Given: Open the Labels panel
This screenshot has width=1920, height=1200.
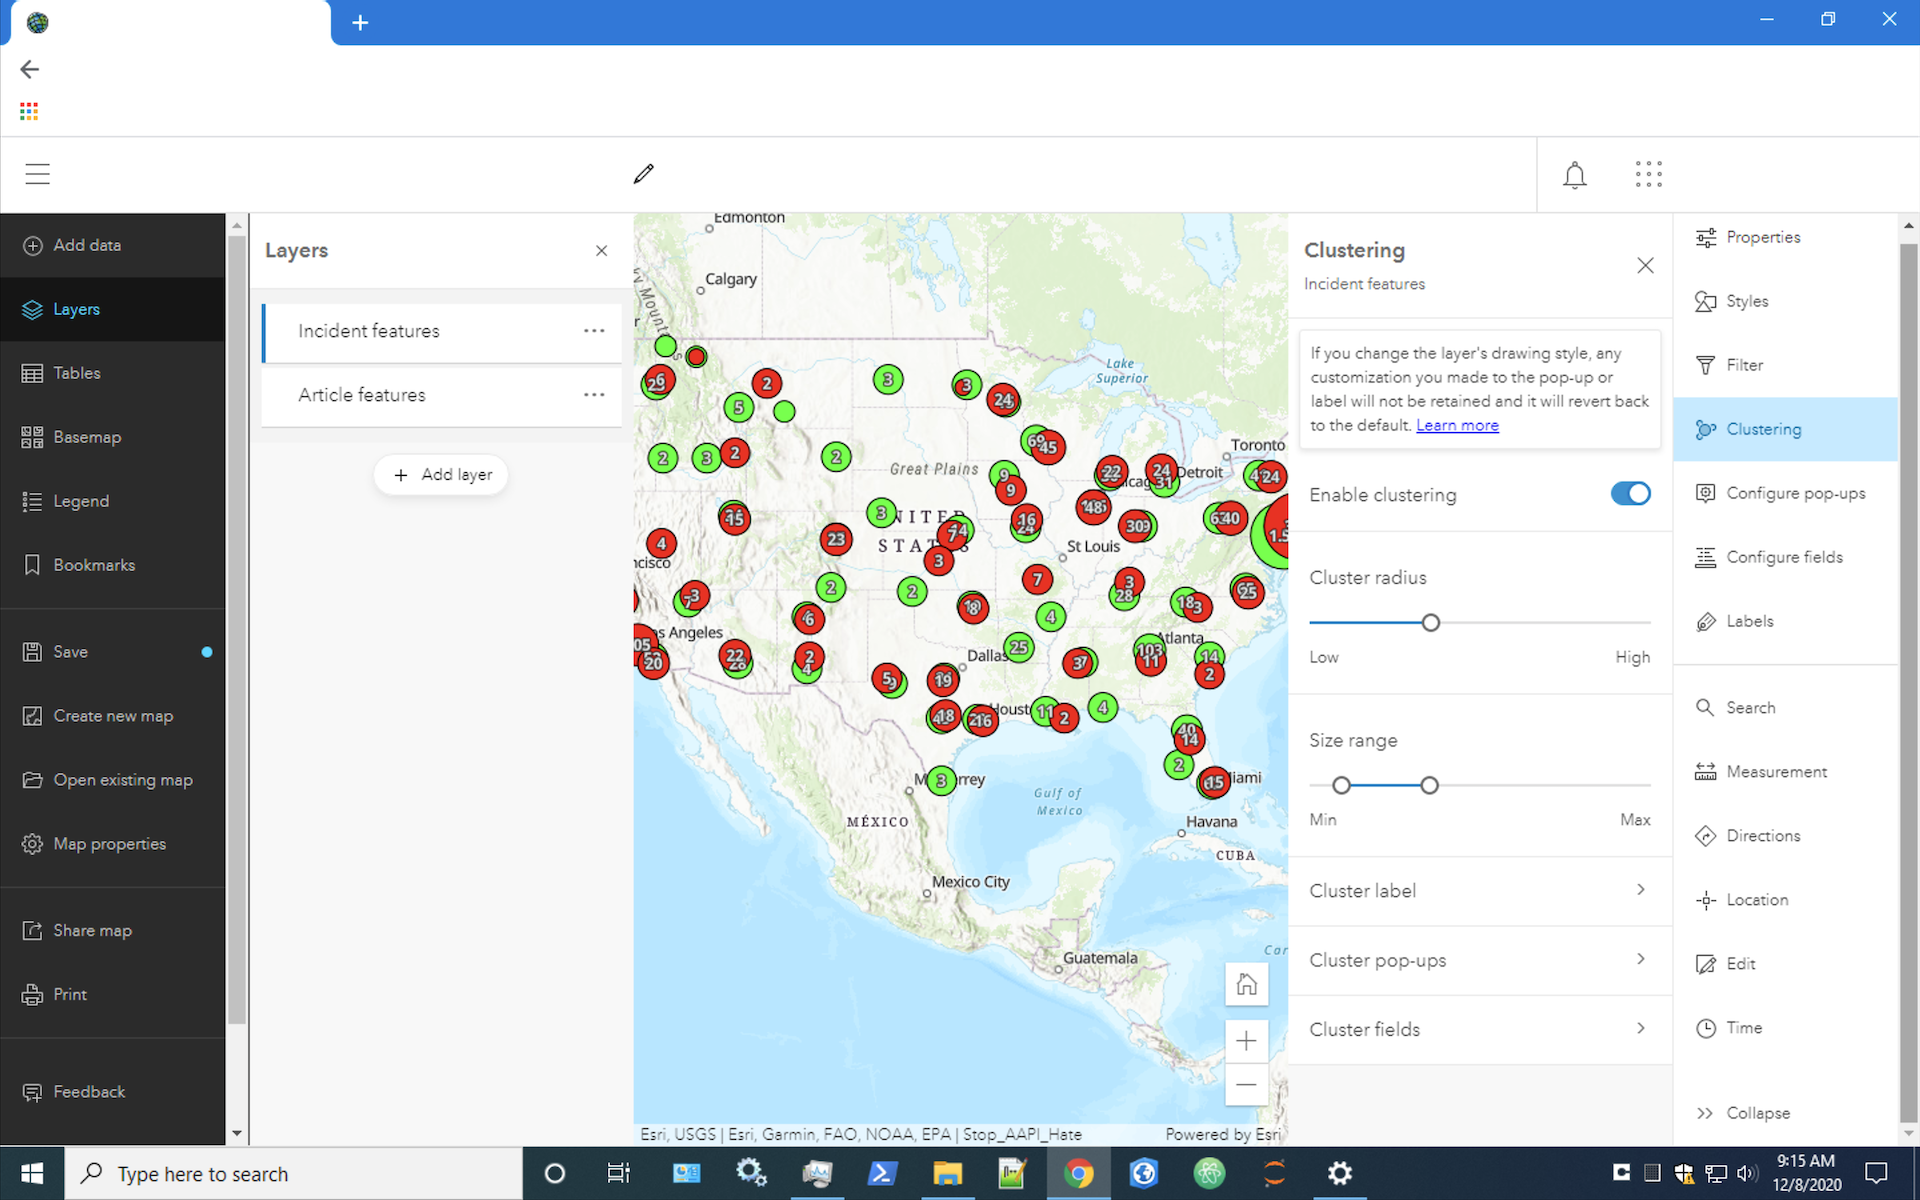Looking at the screenshot, I should click(1749, 621).
